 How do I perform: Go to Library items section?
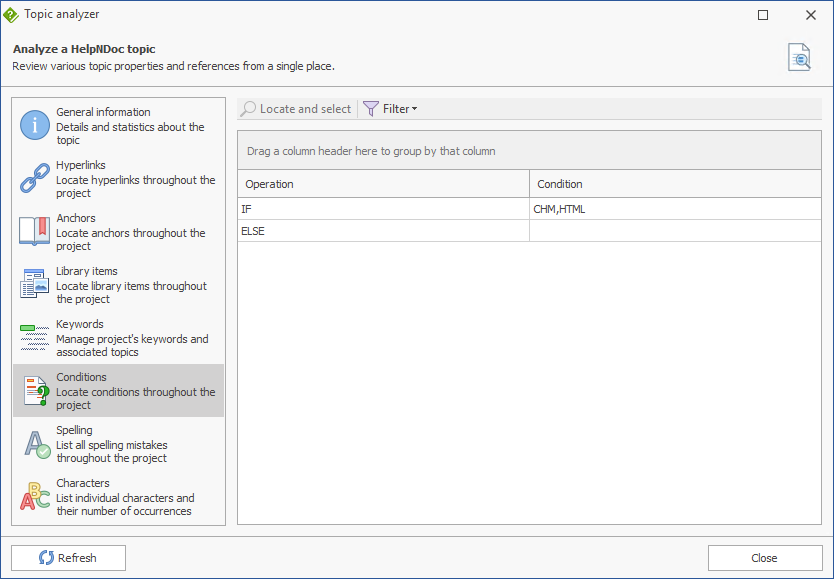click(118, 284)
